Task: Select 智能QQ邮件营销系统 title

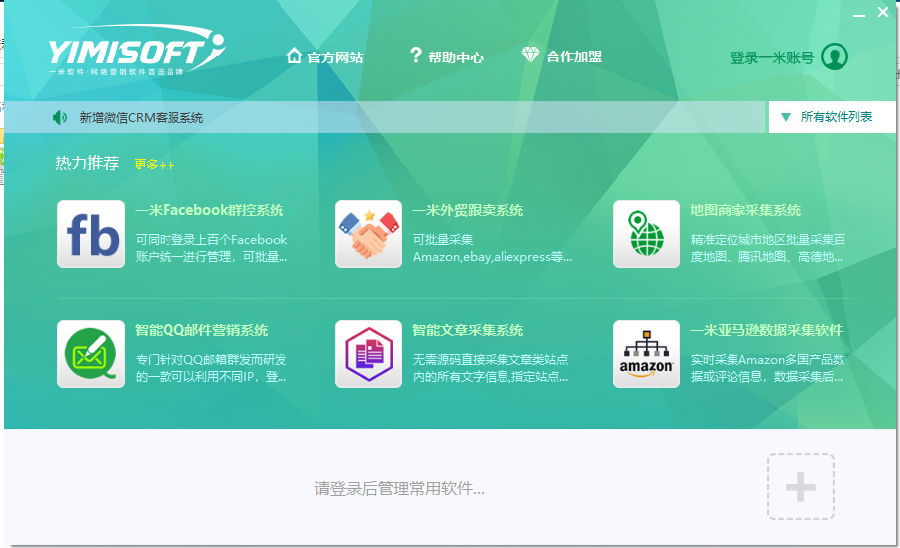Action: tap(201, 330)
